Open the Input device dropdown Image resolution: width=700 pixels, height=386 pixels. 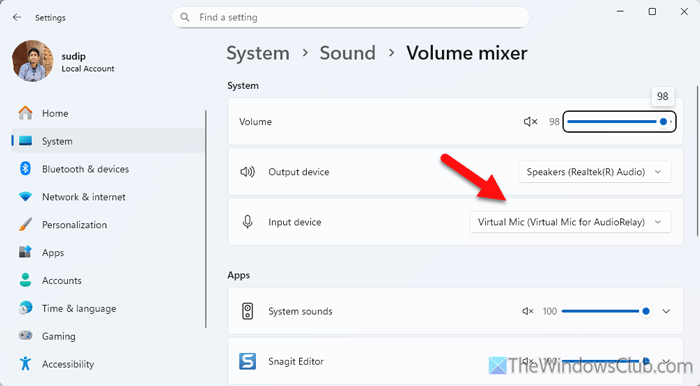pyautogui.click(x=571, y=222)
